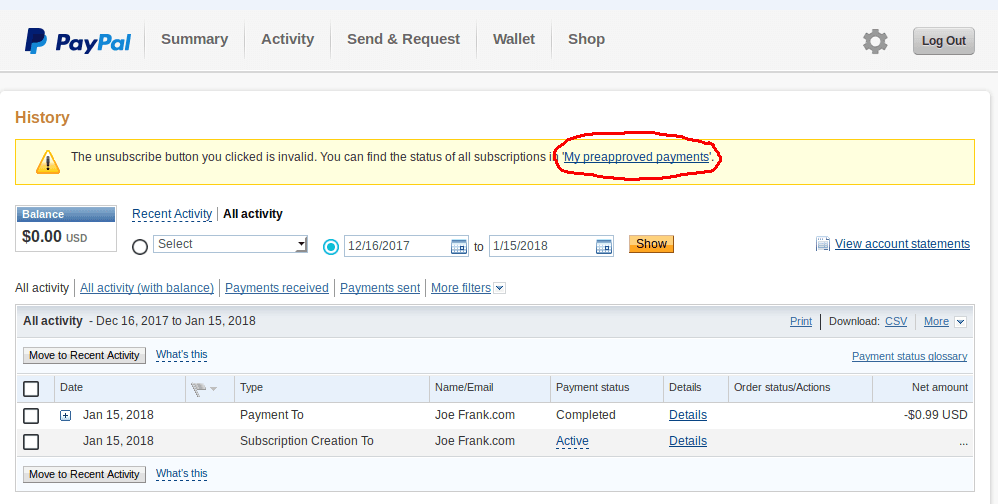Switch to Recent Activity view
Image resolution: width=998 pixels, height=504 pixels.
point(172,214)
